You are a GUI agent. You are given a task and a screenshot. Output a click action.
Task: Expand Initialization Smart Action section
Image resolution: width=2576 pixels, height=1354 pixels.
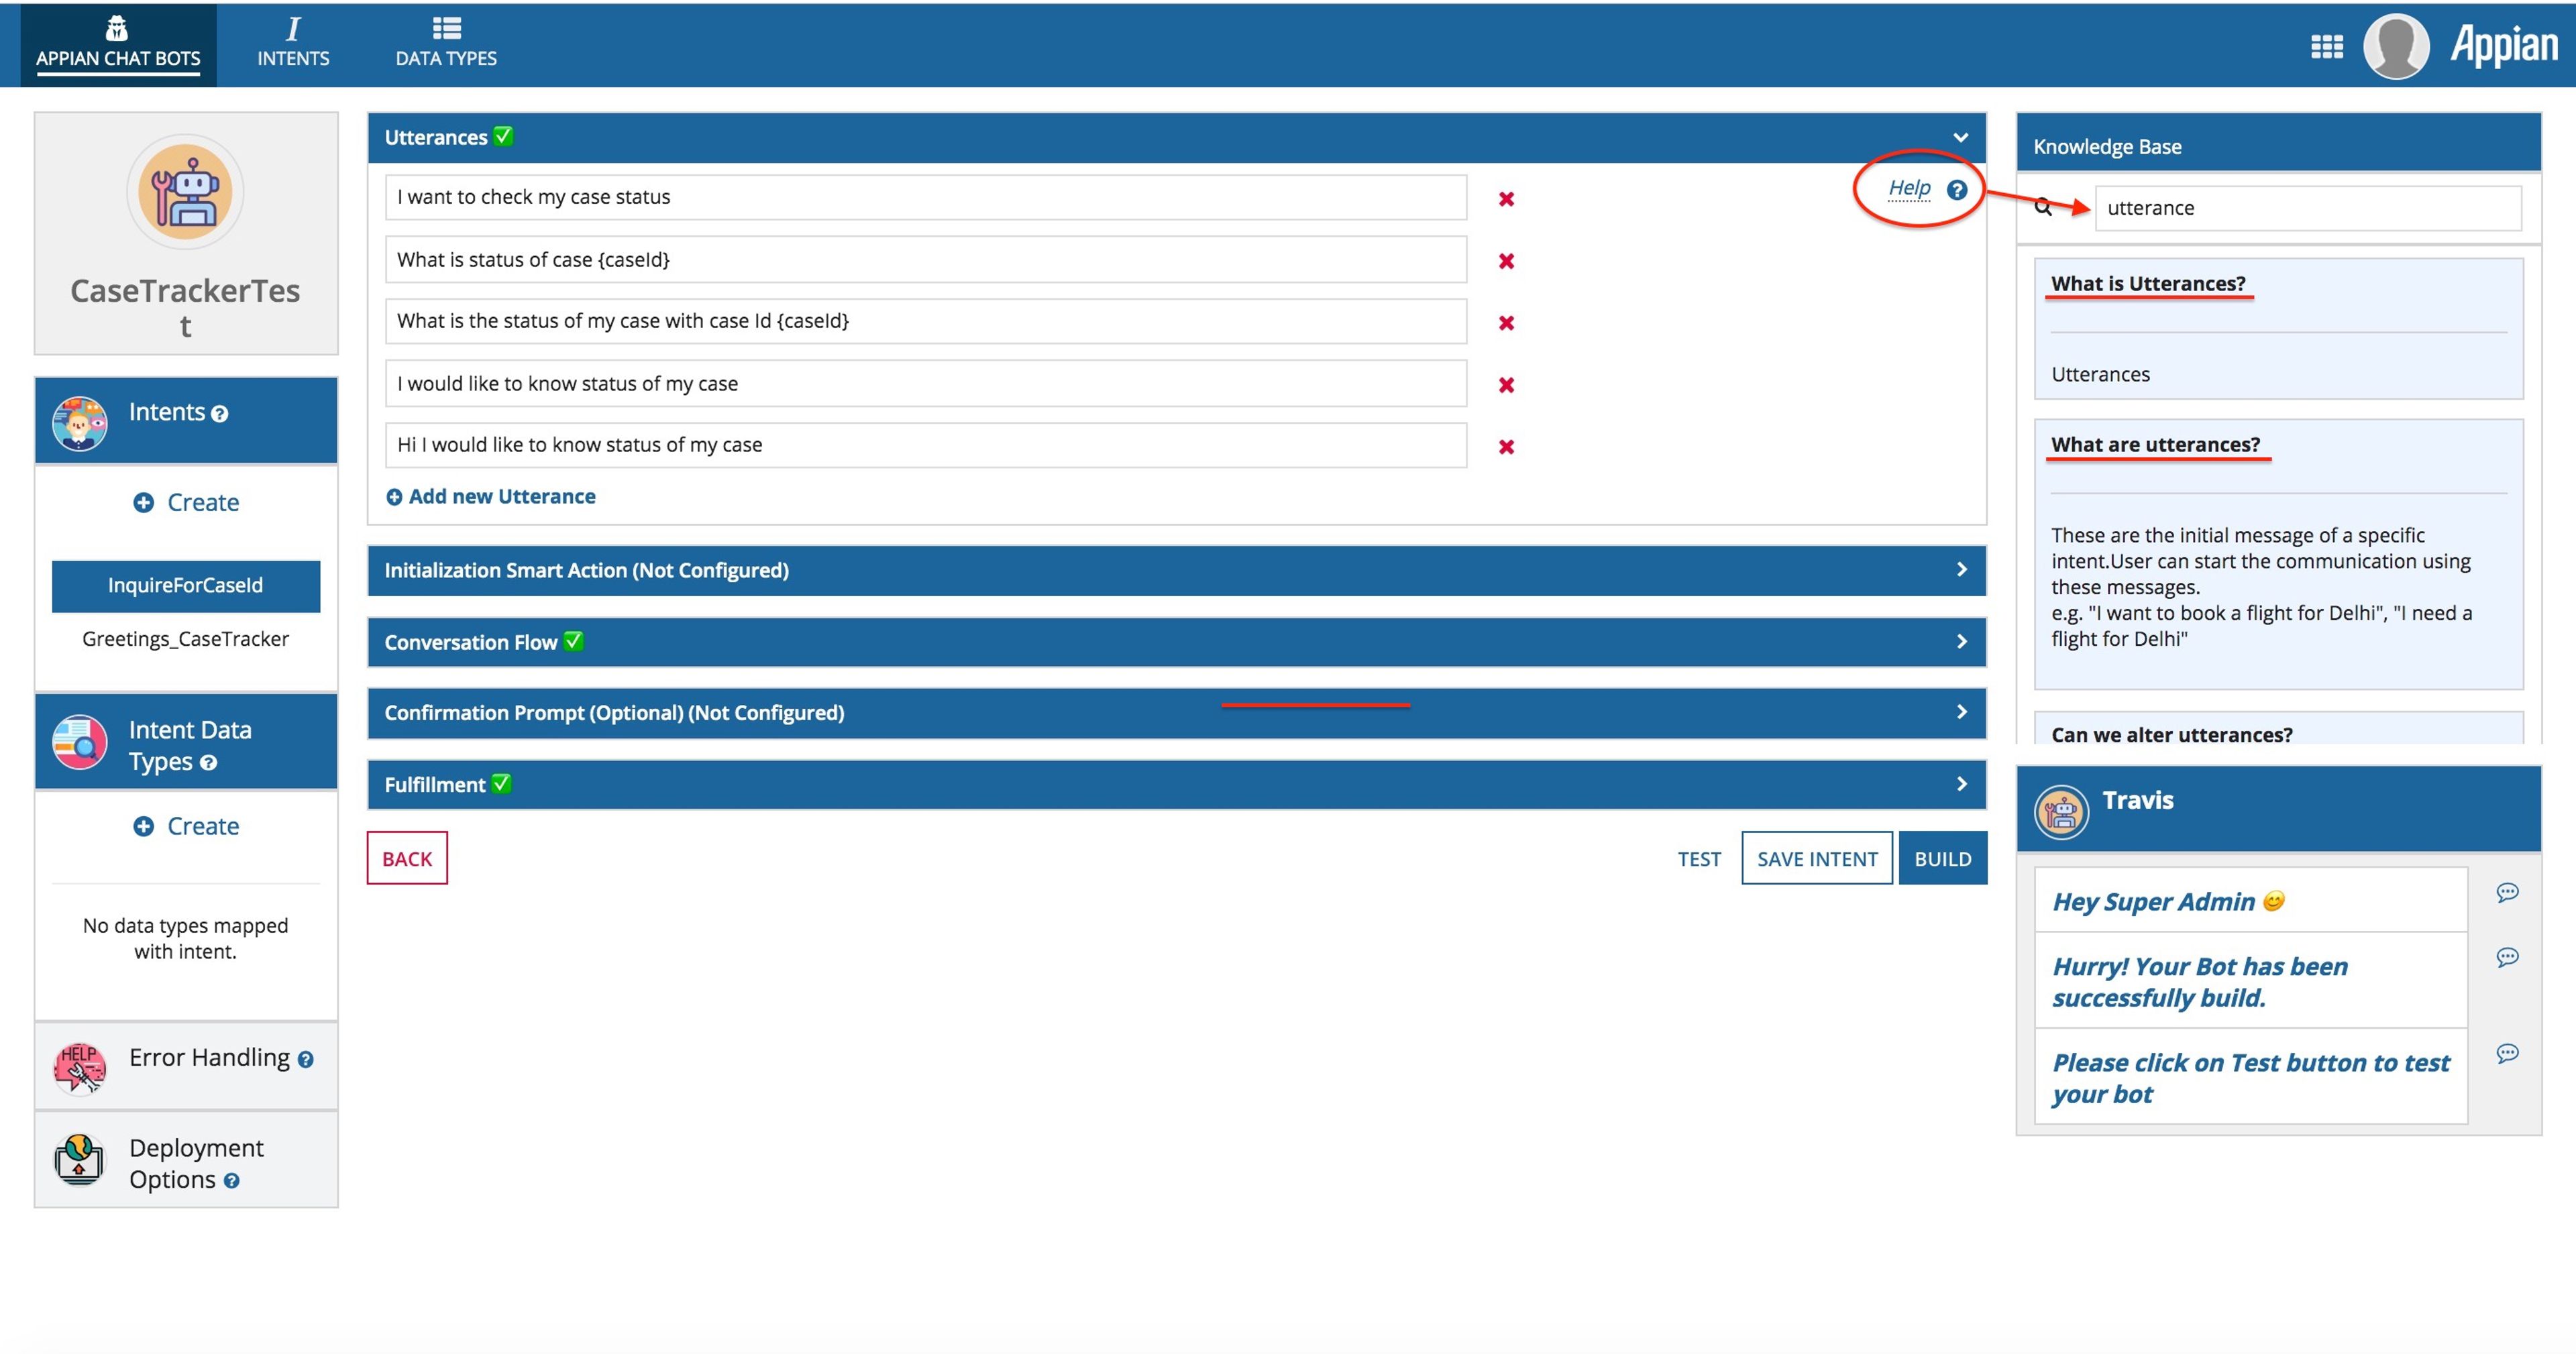click(1176, 570)
